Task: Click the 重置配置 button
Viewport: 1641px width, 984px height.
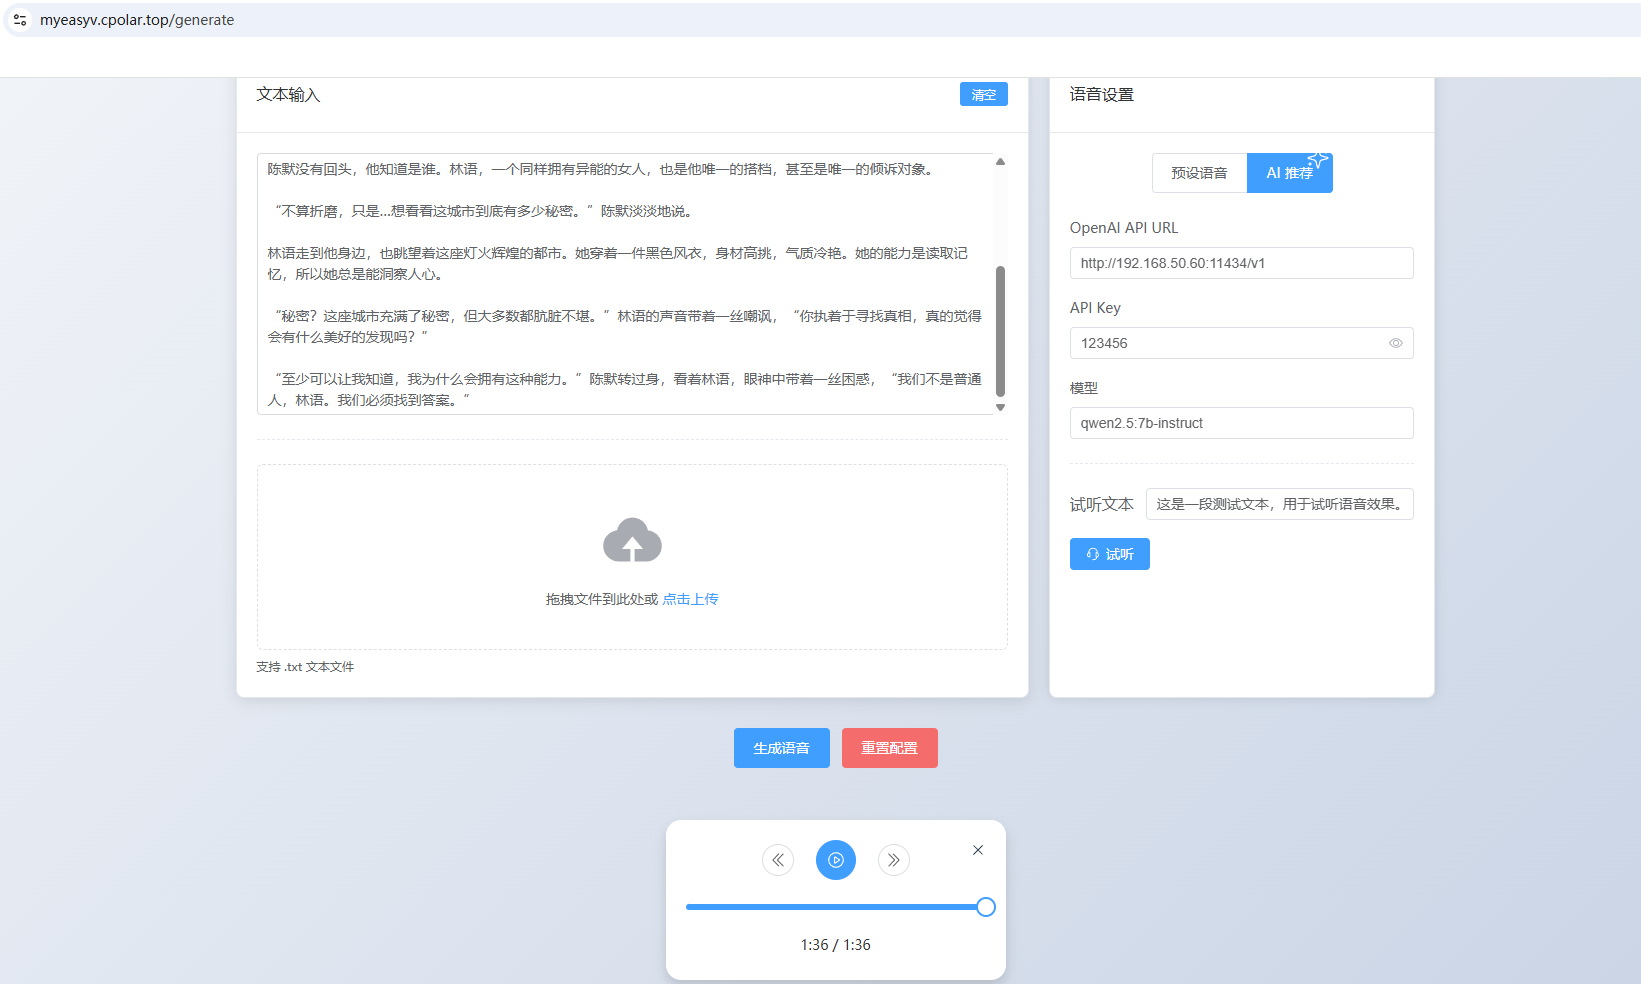Action: [890, 748]
